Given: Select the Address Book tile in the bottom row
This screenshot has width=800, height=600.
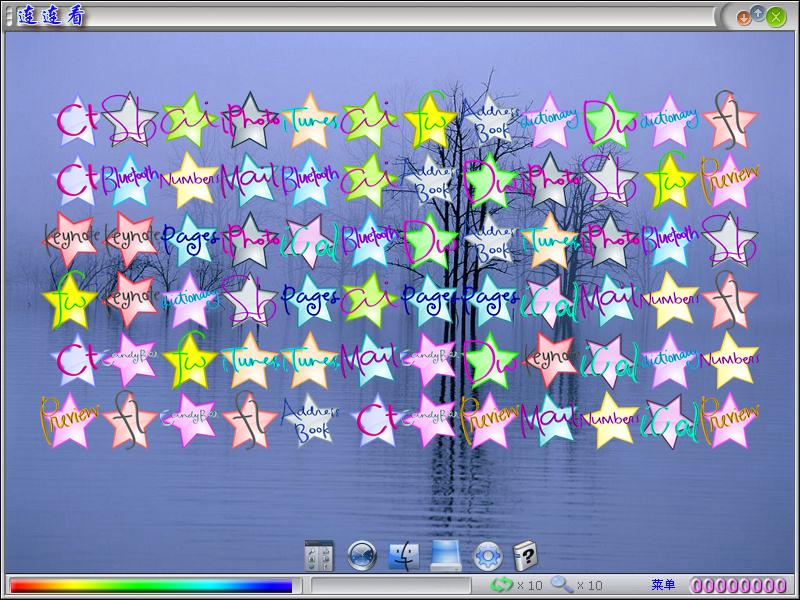Looking at the screenshot, I should point(310,420).
